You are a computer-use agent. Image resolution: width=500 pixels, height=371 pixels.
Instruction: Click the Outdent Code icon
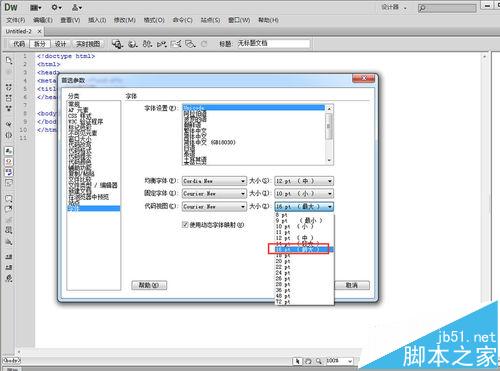pos(9,267)
